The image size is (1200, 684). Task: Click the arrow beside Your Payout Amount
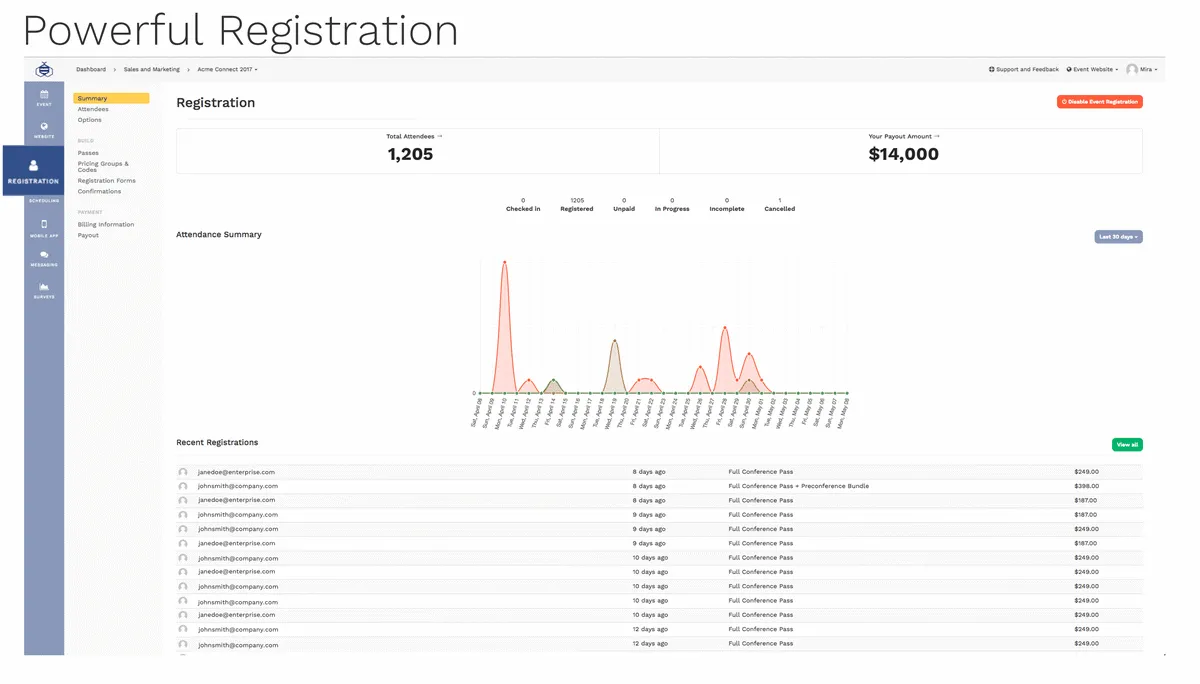tap(937, 136)
